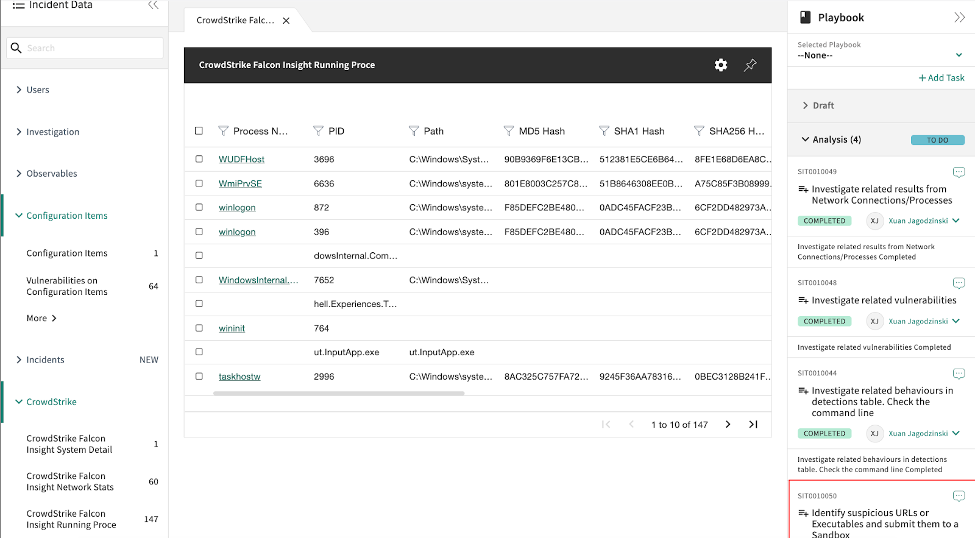Click the task icon beside Investigate related vulnerabilities
Image resolution: width=977 pixels, height=539 pixels.
(x=803, y=300)
